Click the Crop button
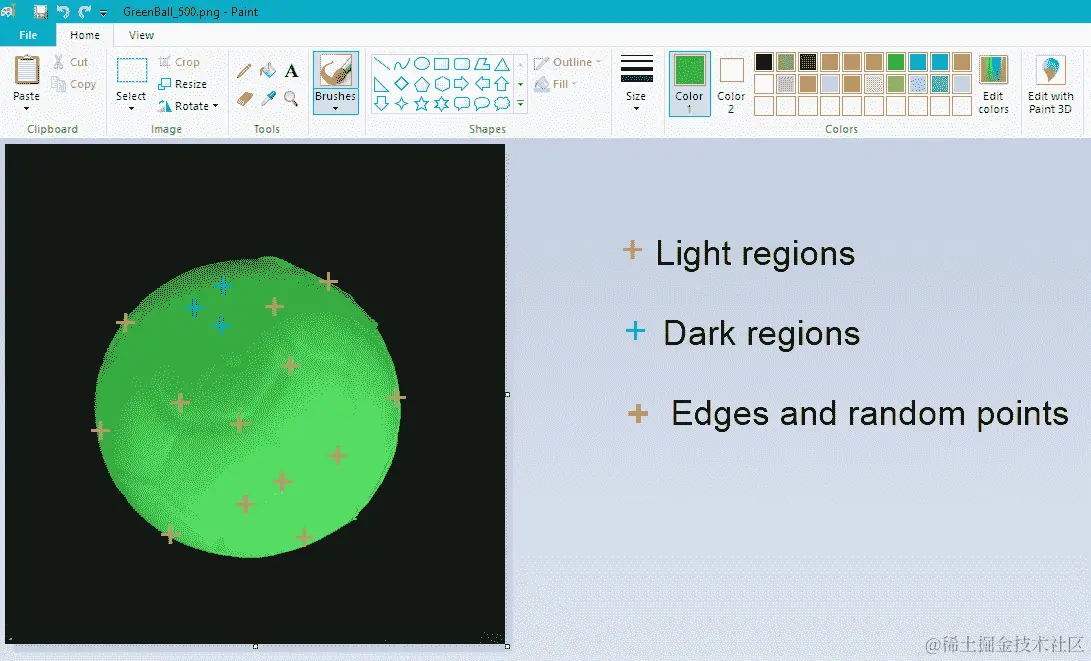 tap(179, 62)
